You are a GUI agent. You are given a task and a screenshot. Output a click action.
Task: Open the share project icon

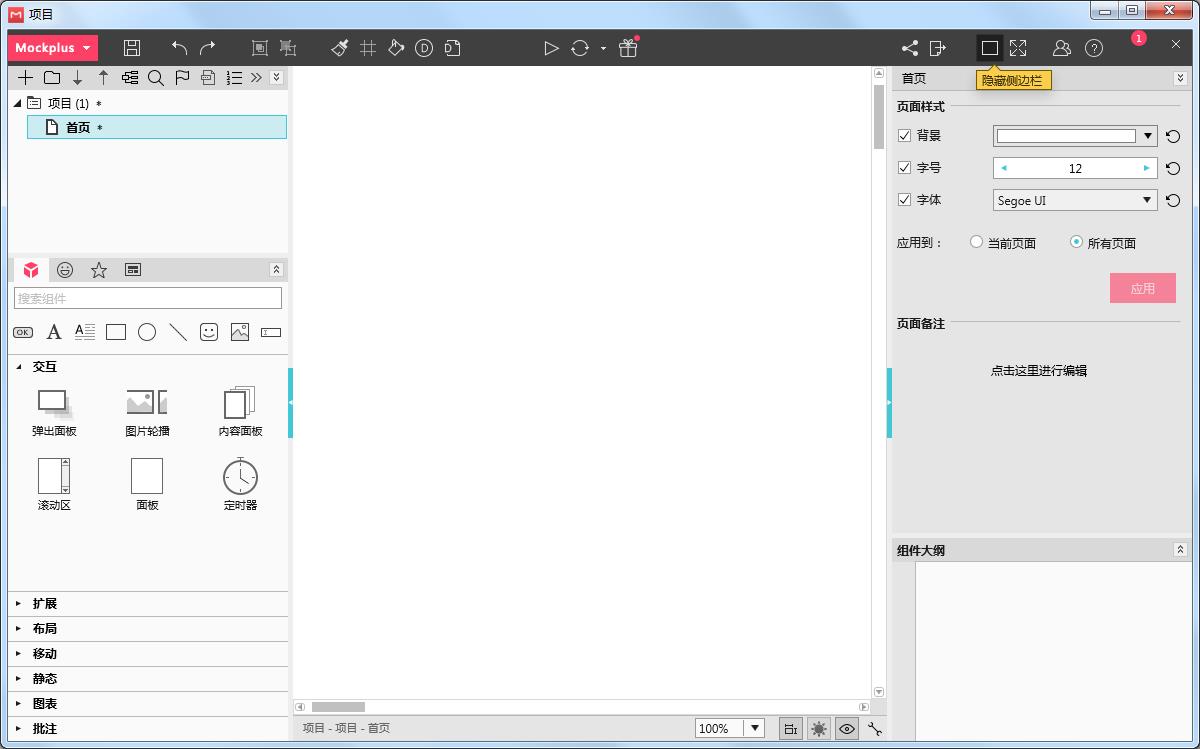pyautogui.click(x=909, y=47)
